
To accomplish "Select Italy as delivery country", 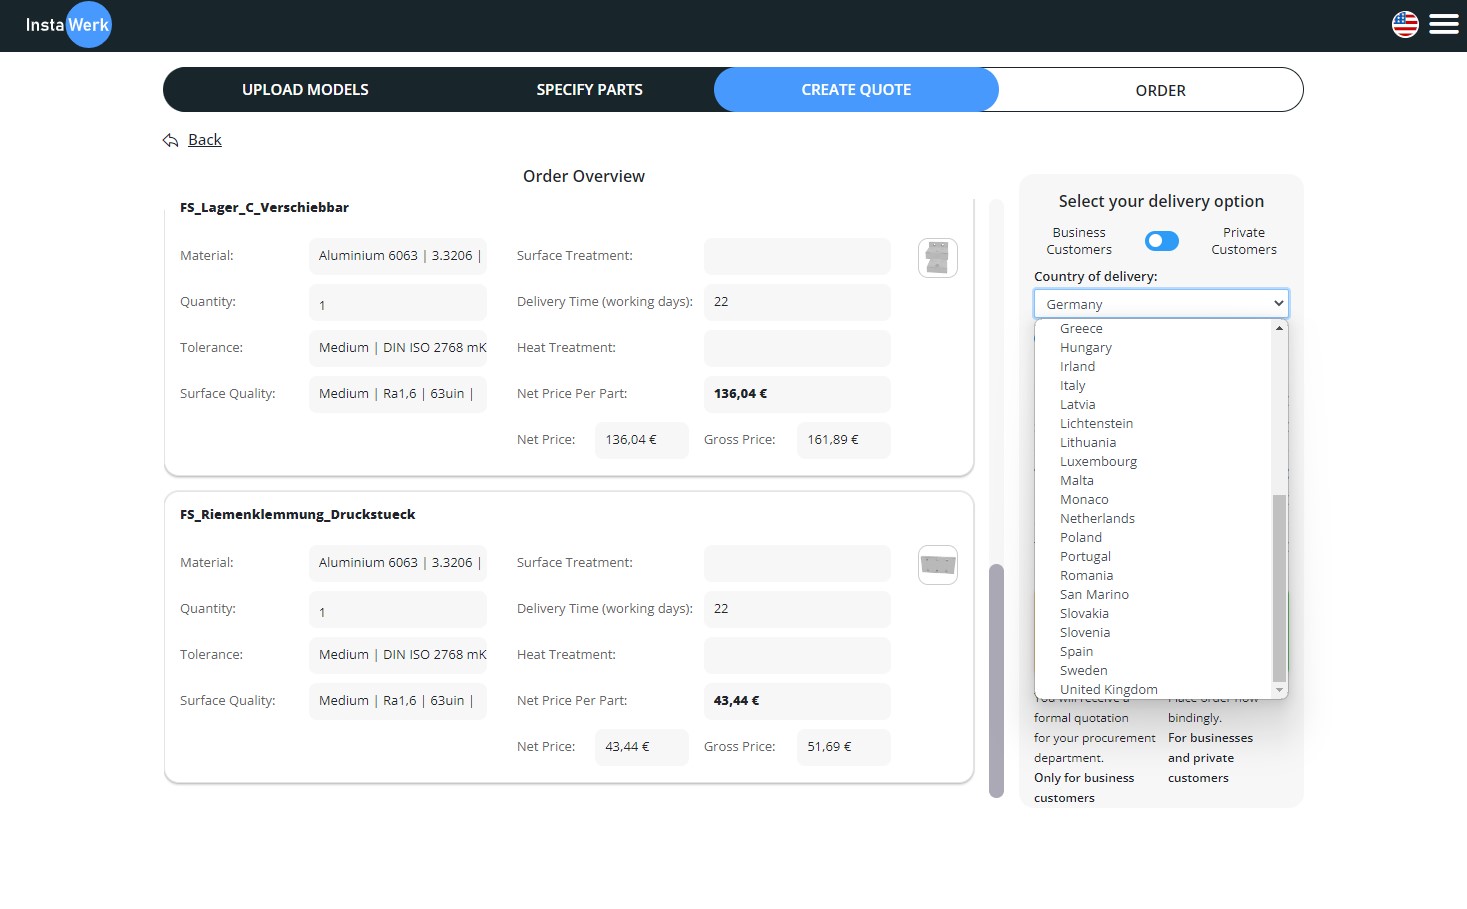I will (1072, 385).
